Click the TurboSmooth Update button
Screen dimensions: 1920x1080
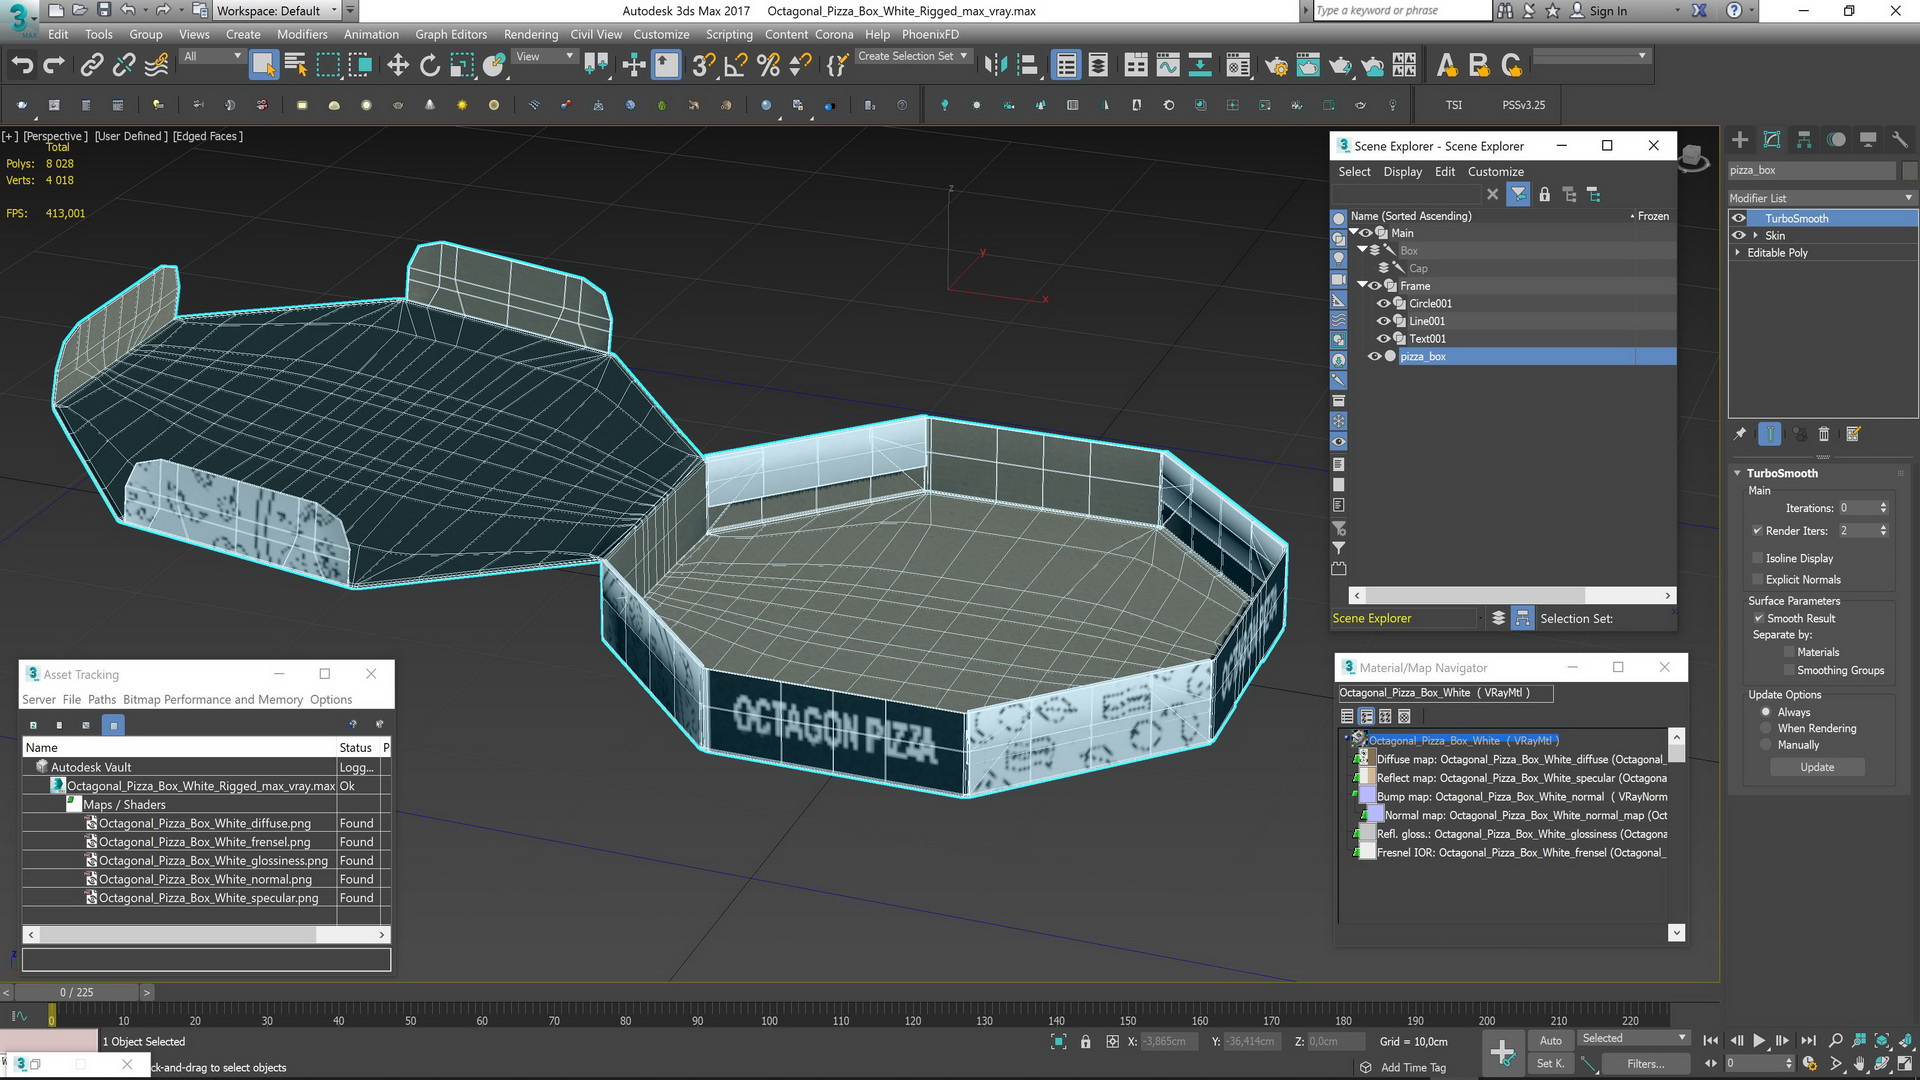click(x=1817, y=767)
